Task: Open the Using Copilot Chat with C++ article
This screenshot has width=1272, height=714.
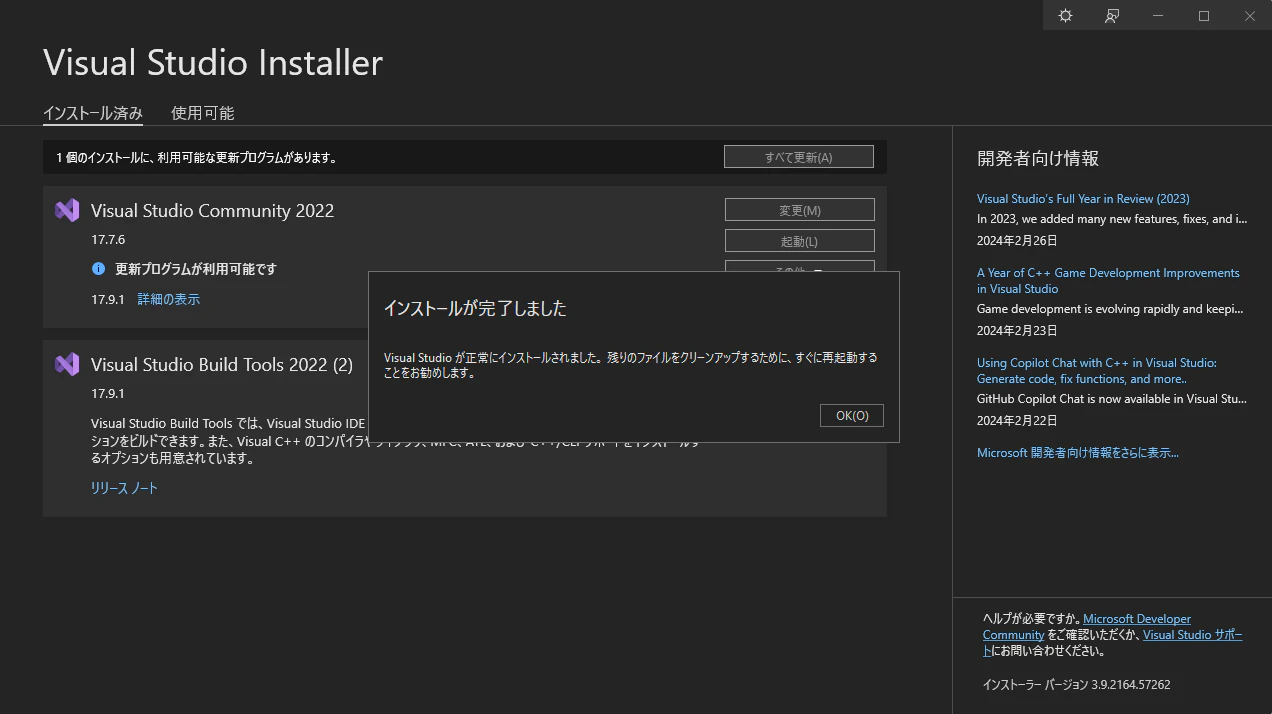Action: point(1097,371)
